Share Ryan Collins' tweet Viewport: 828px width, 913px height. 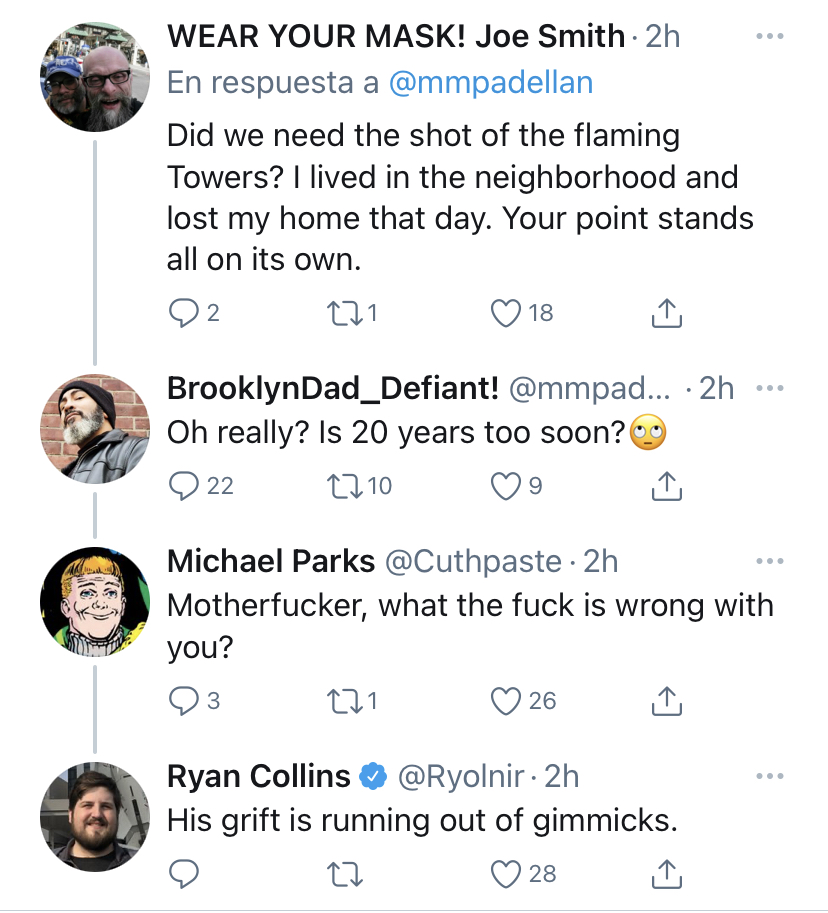point(666,874)
